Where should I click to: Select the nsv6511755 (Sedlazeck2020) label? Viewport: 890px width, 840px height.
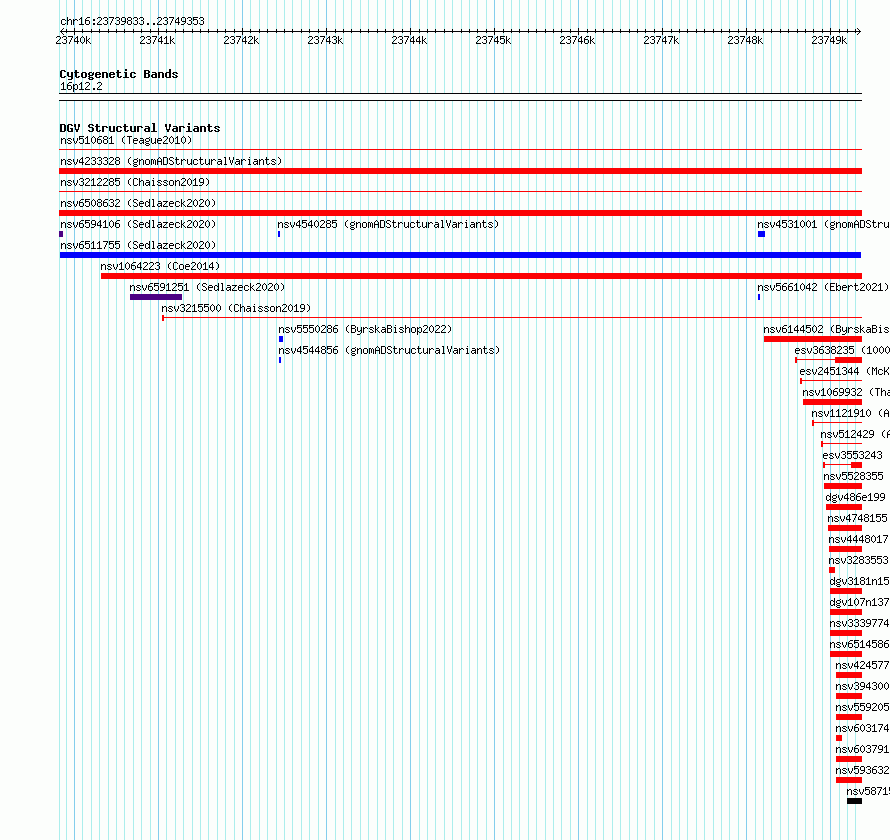click(138, 245)
